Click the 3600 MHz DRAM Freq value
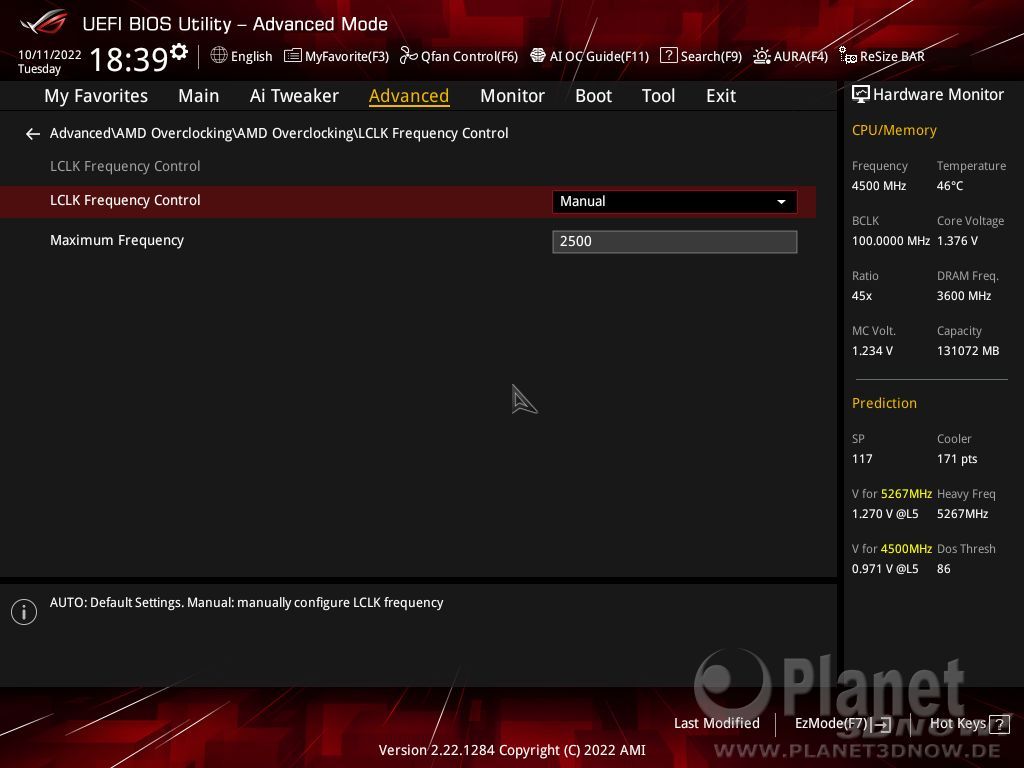Image resolution: width=1024 pixels, height=768 pixels. pos(964,296)
